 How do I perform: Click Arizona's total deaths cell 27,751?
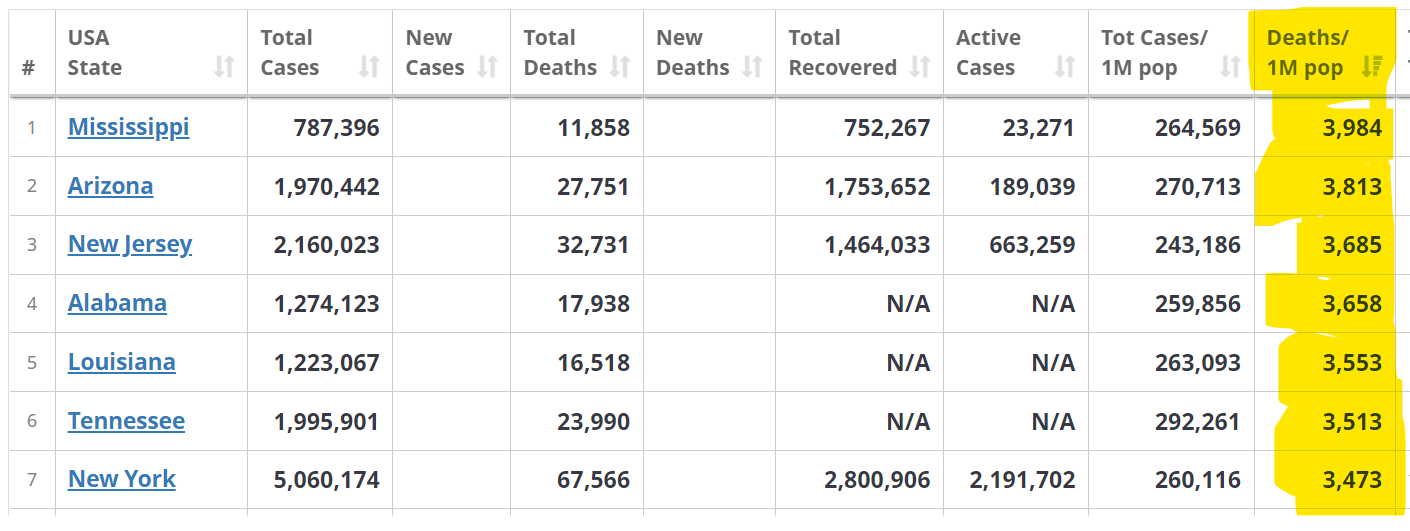(593, 187)
